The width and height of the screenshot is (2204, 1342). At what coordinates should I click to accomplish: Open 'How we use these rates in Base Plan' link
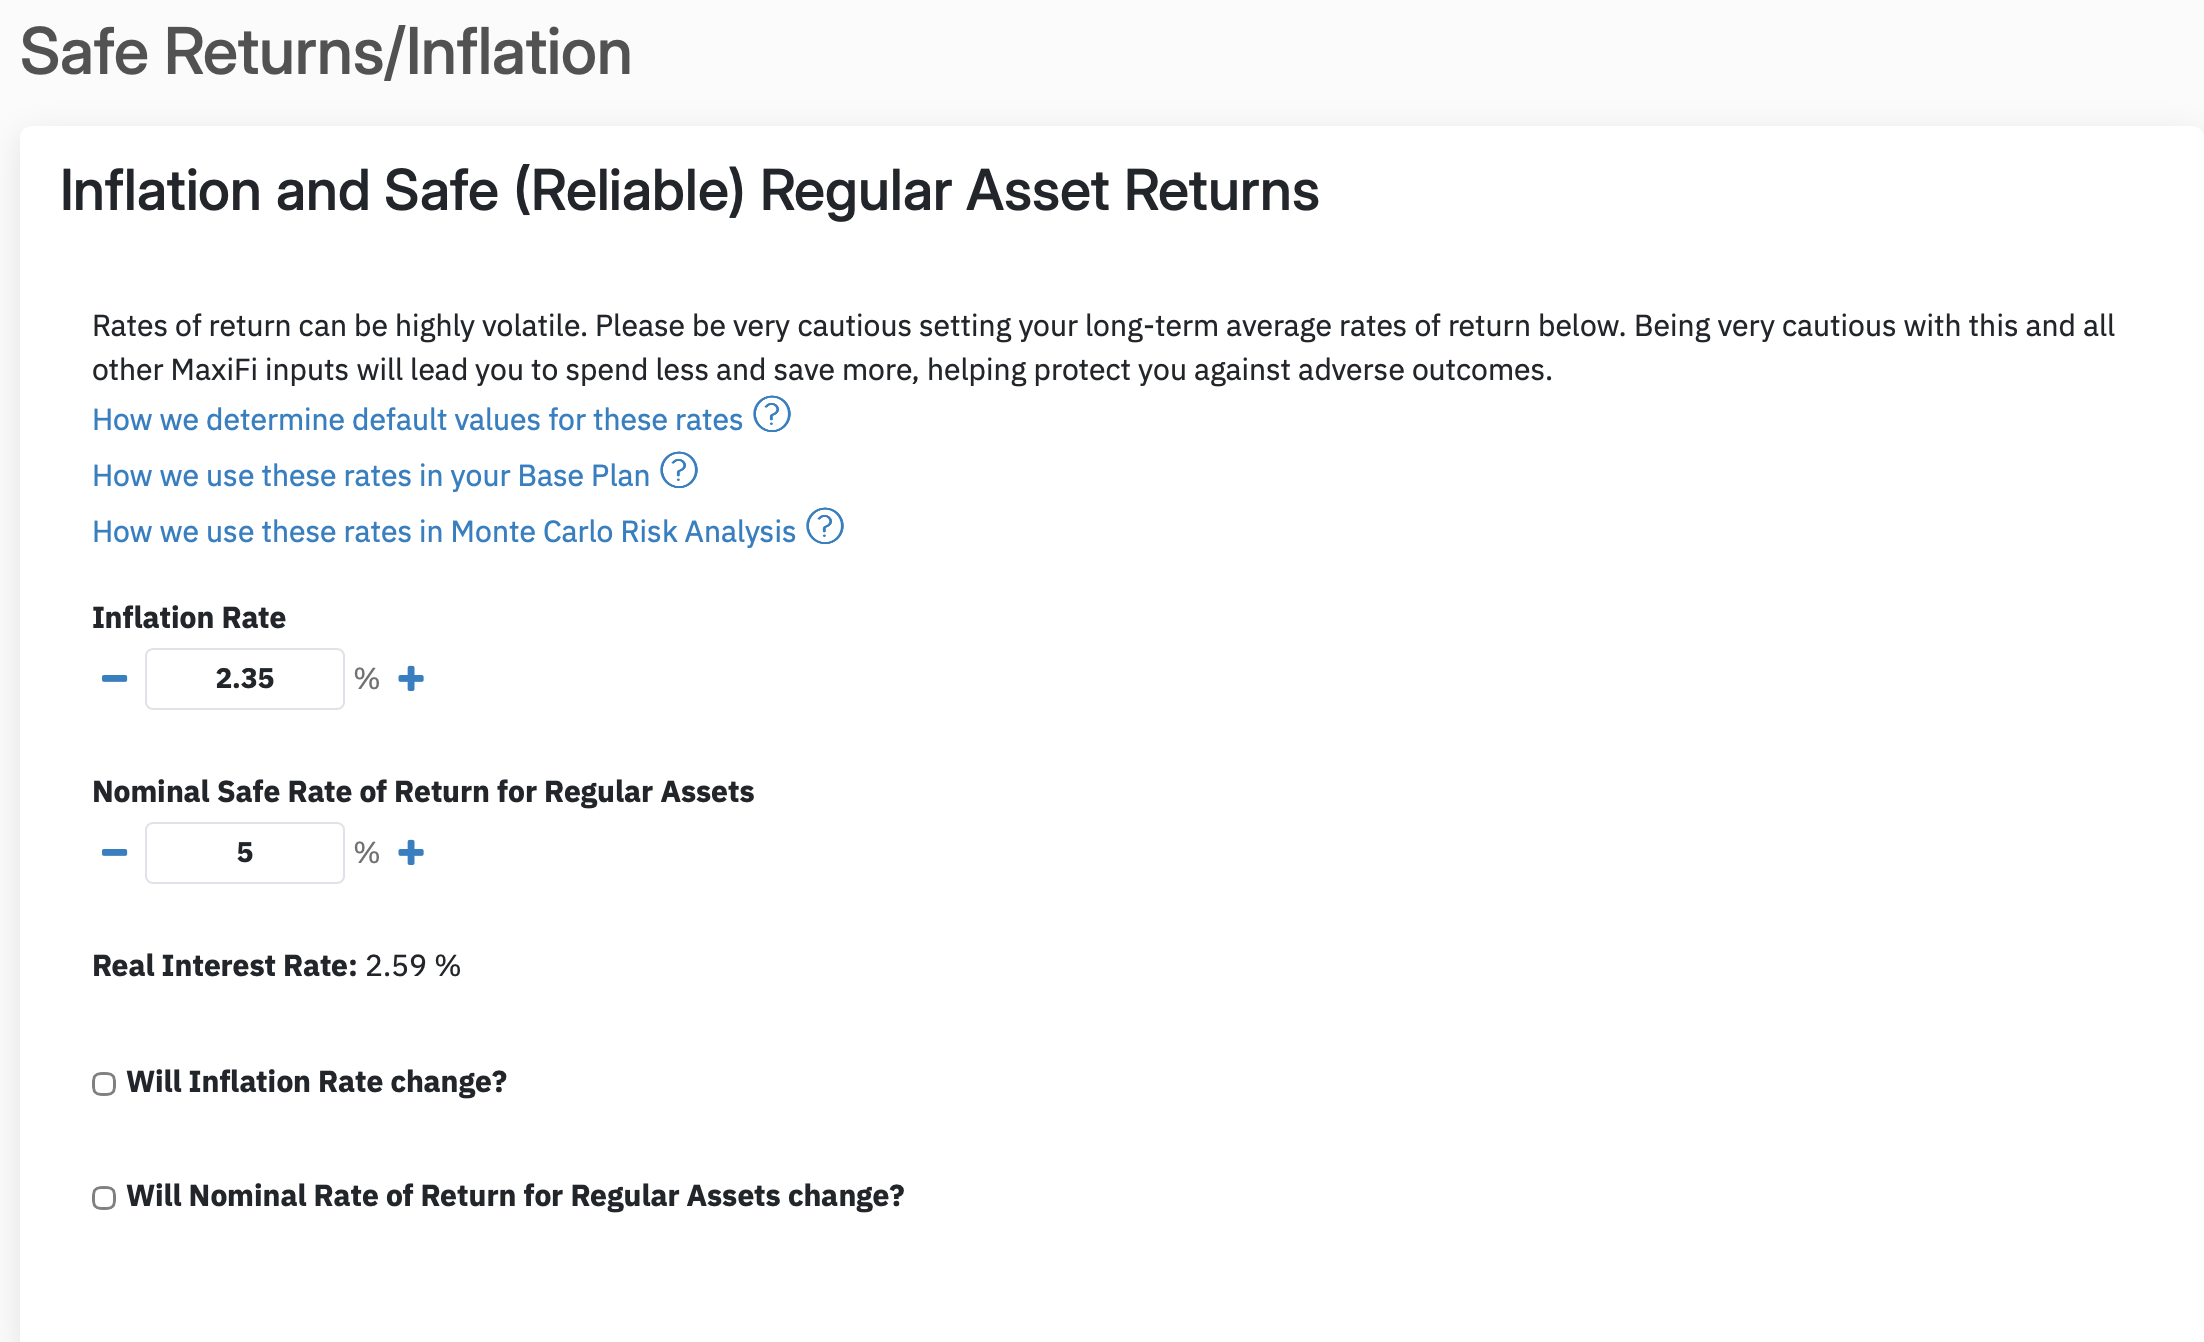(371, 476)
